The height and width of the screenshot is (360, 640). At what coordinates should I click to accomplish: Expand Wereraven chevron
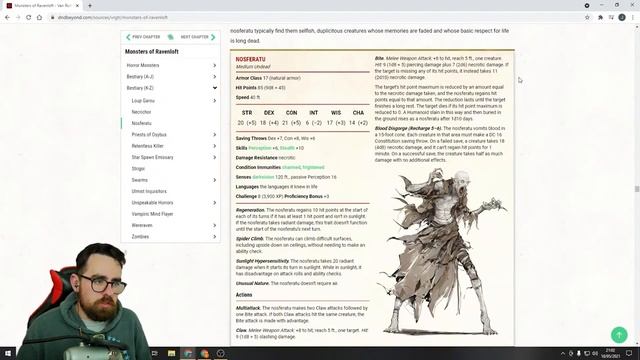214,225
